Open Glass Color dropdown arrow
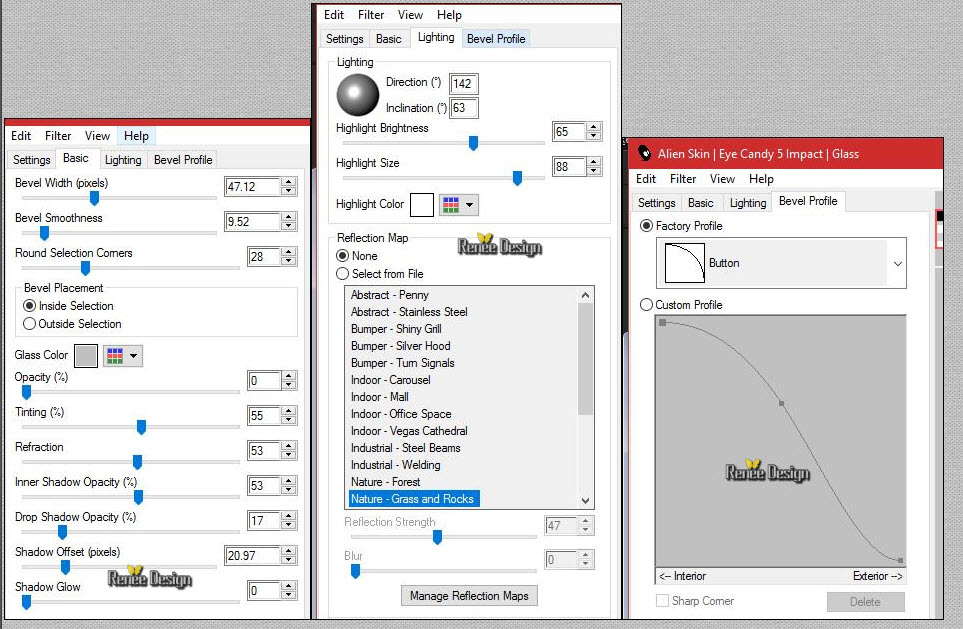 click(x=133, y=356)
